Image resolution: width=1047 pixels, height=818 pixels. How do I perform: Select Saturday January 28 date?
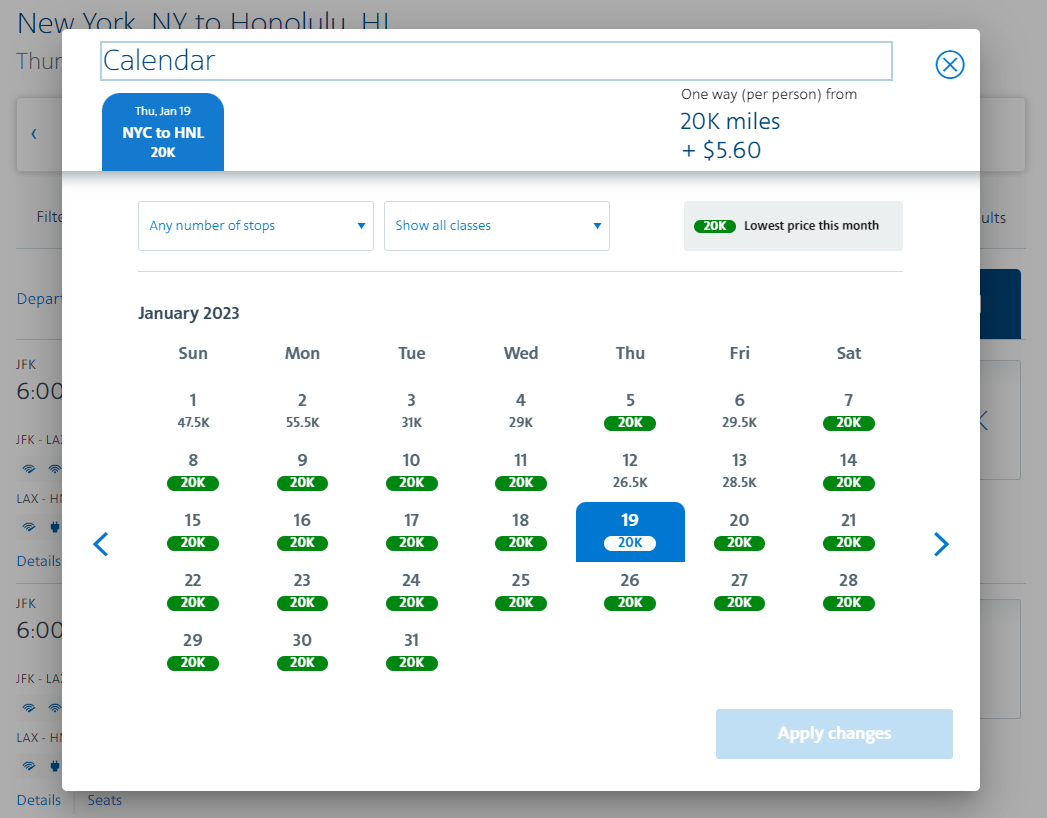(849, 592)
